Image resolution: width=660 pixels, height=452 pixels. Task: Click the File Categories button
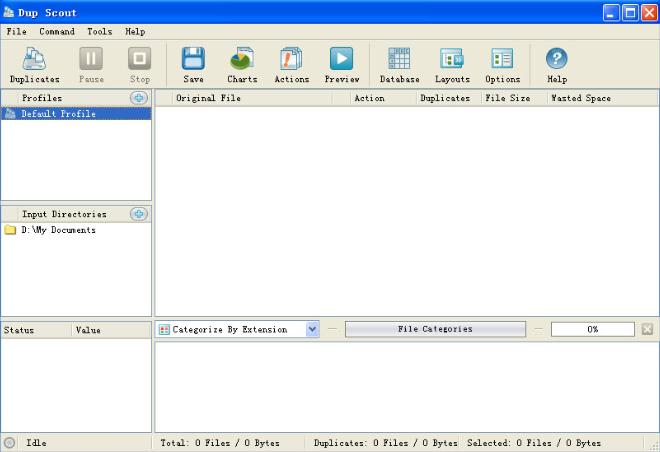pos(435,329)
